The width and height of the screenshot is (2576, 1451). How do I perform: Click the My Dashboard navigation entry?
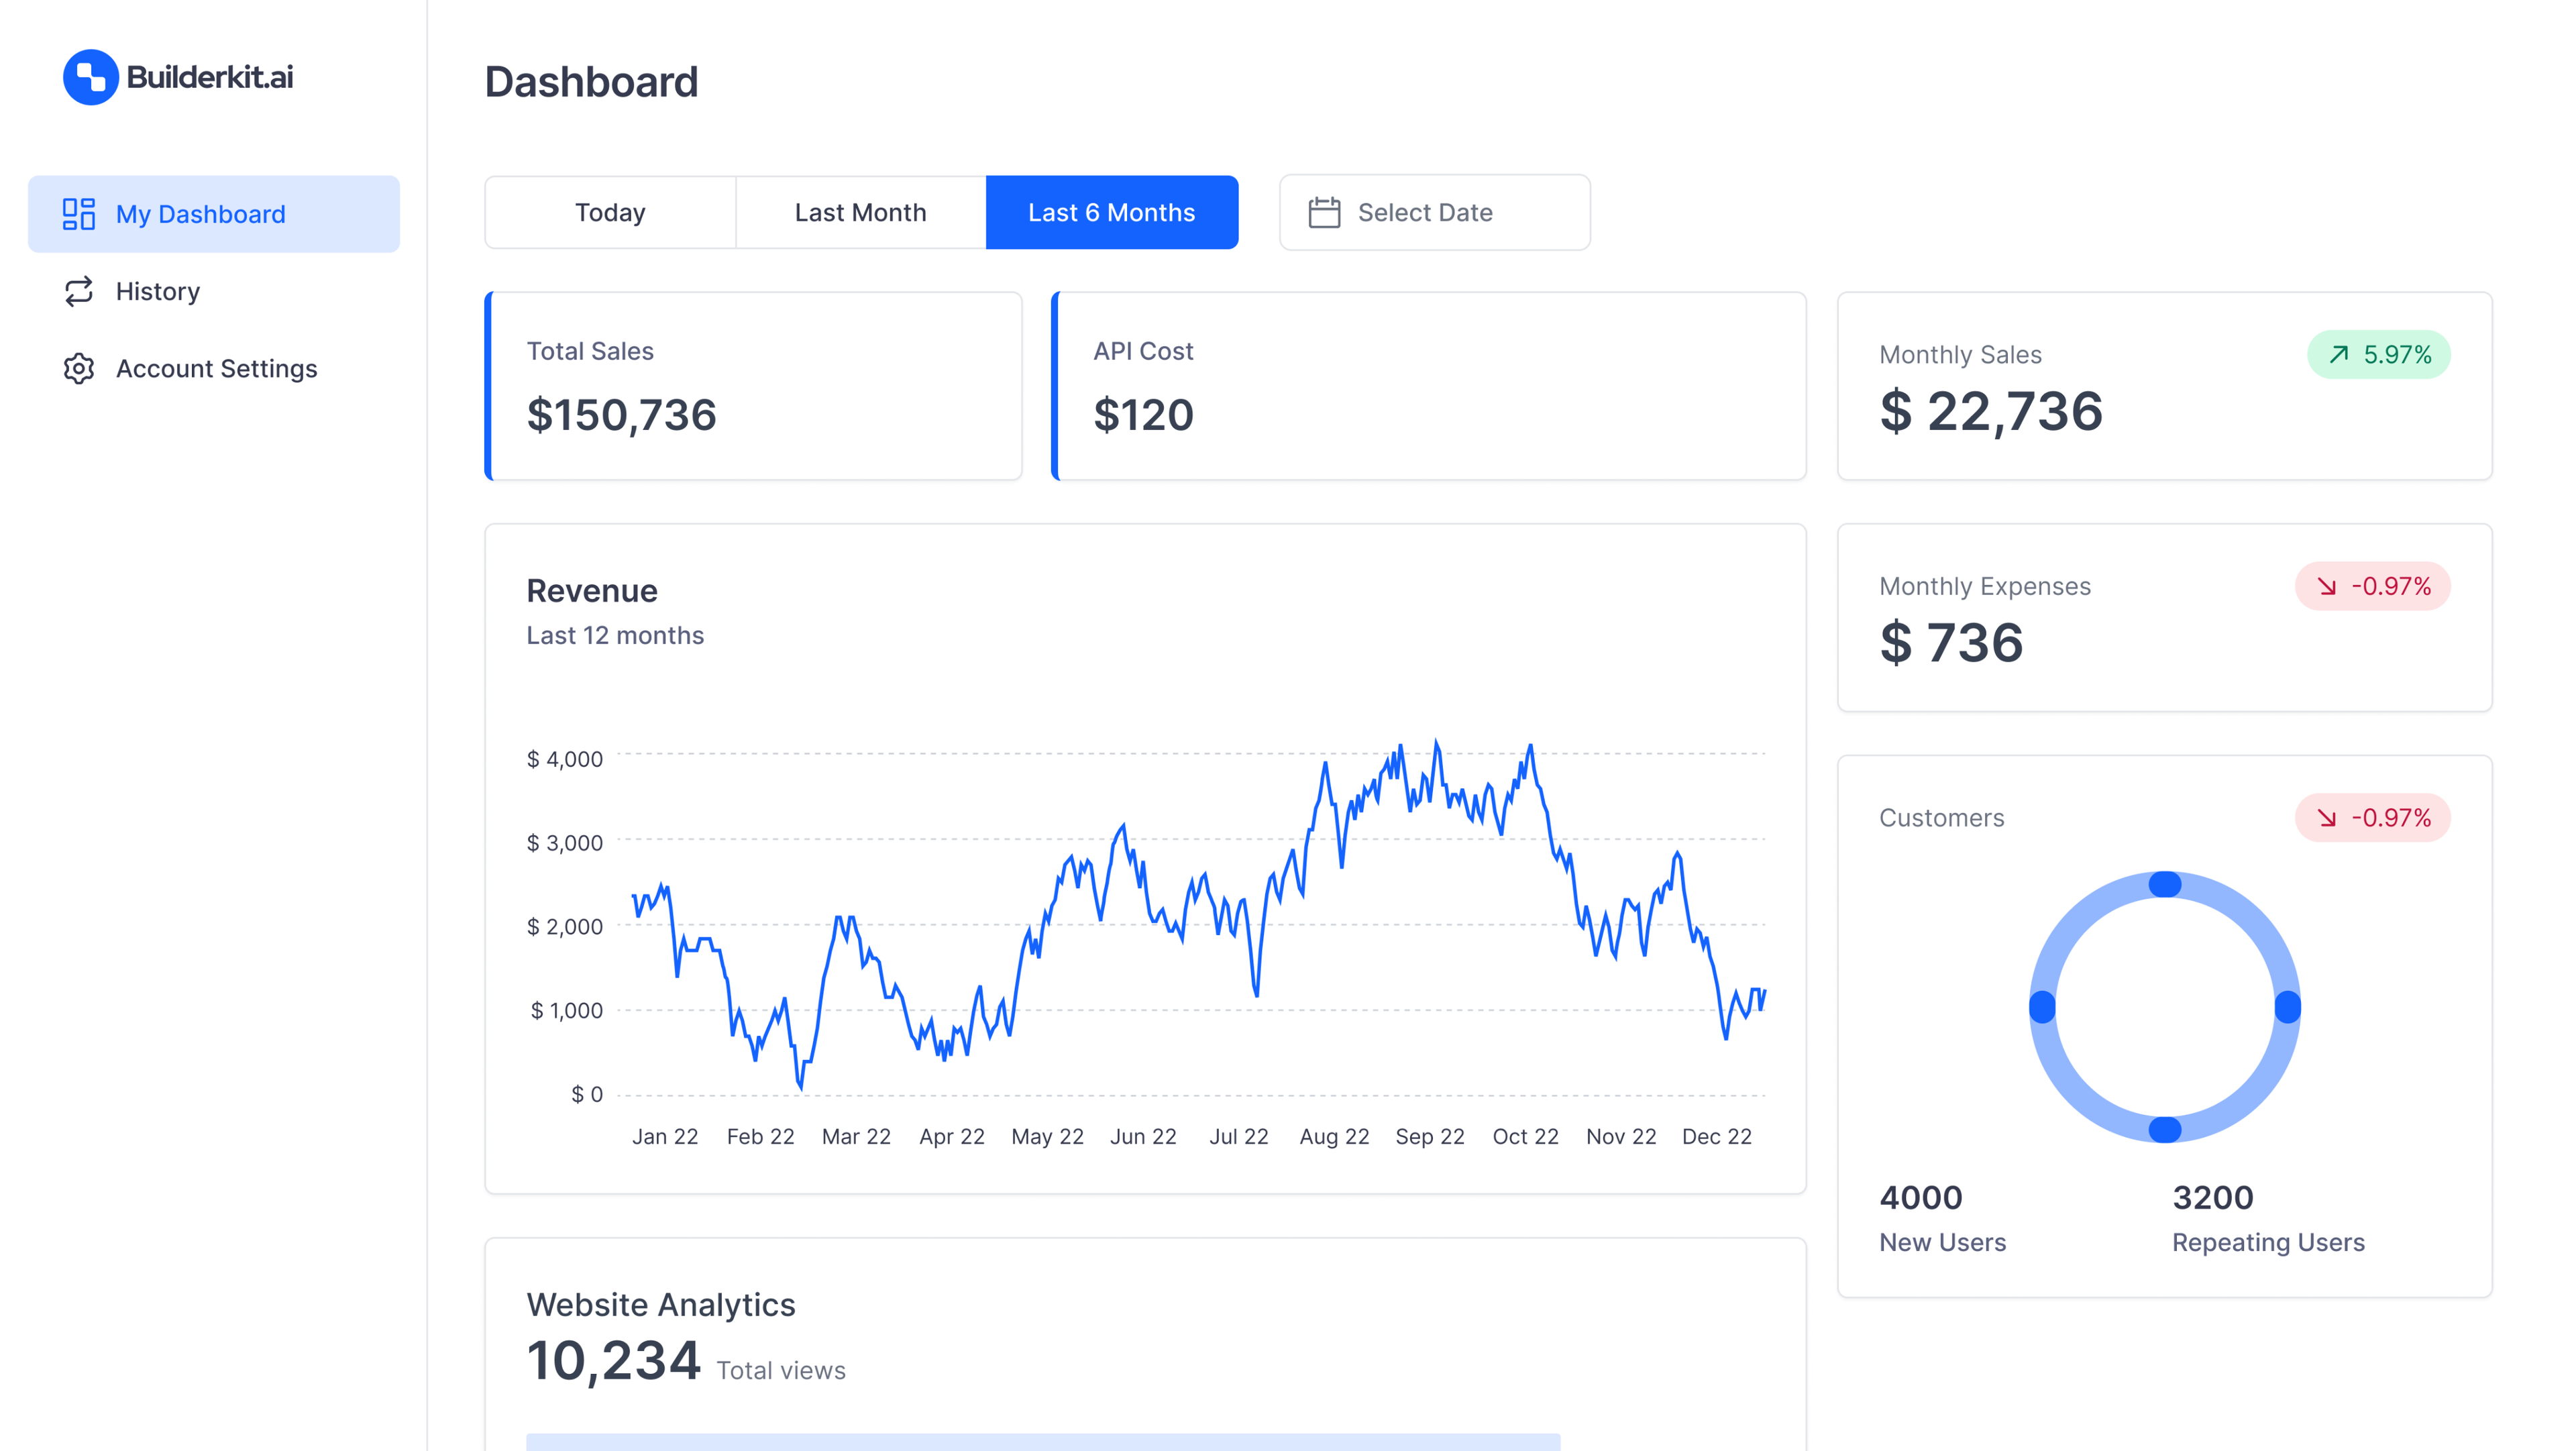(200, 213)
